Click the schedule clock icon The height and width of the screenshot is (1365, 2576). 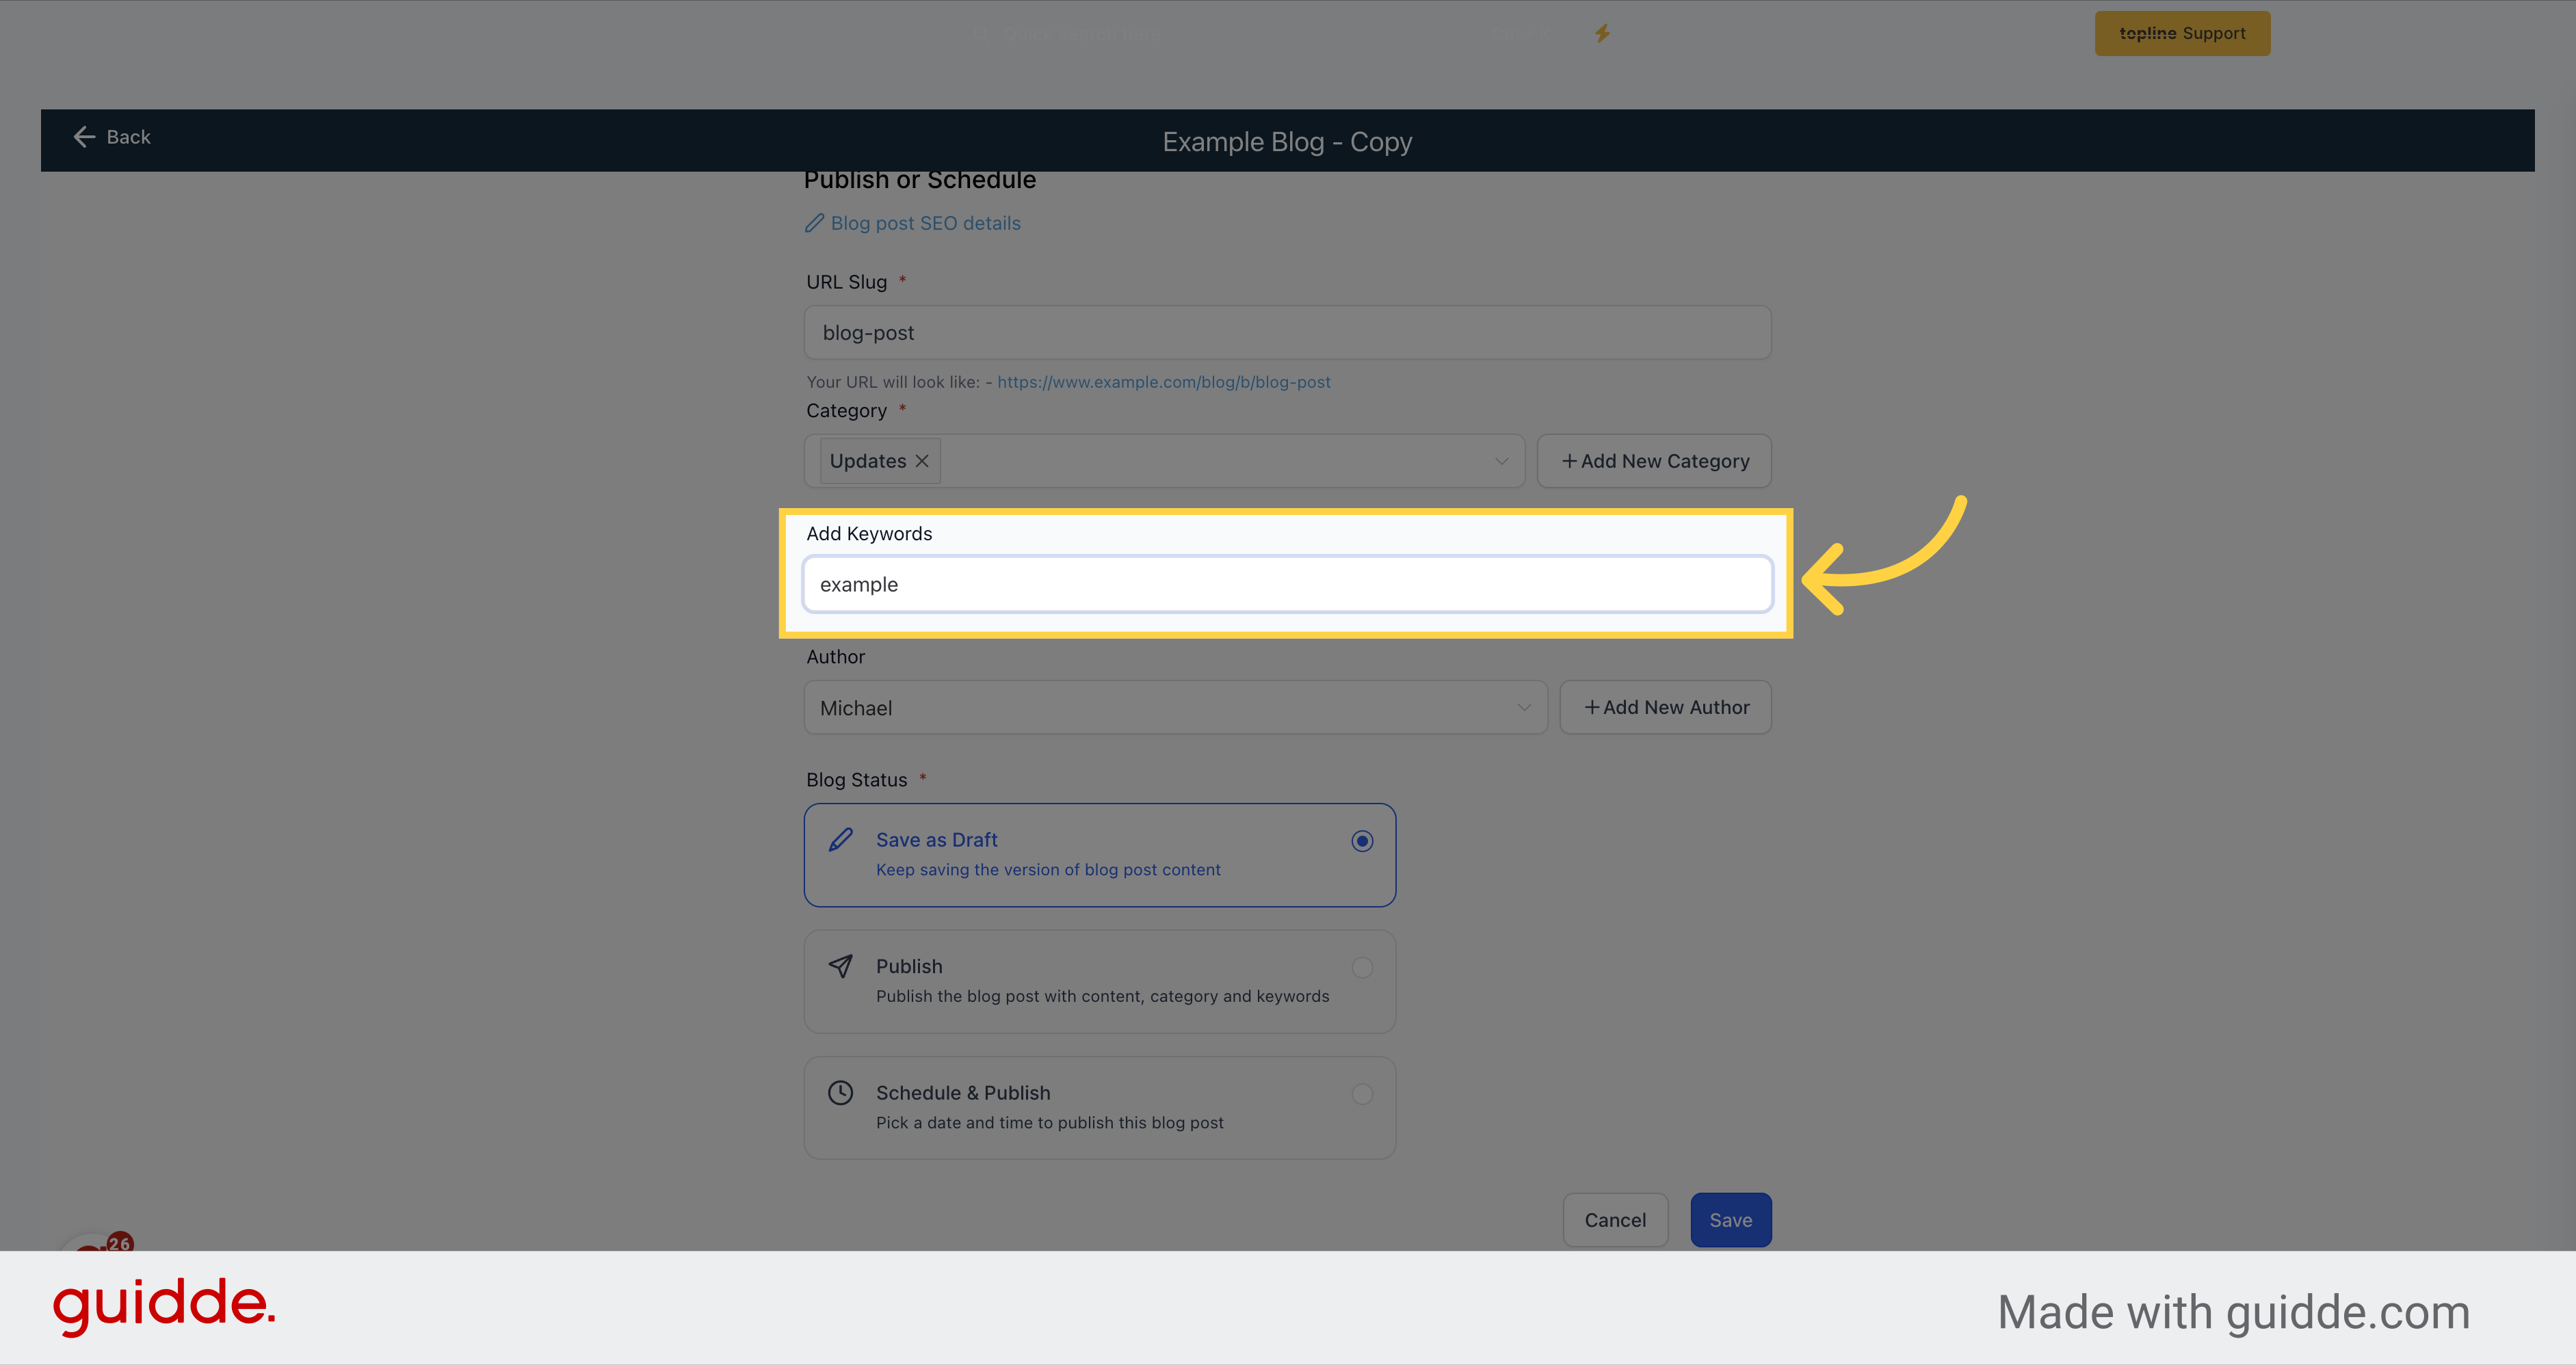click(x=840, y=1092)
